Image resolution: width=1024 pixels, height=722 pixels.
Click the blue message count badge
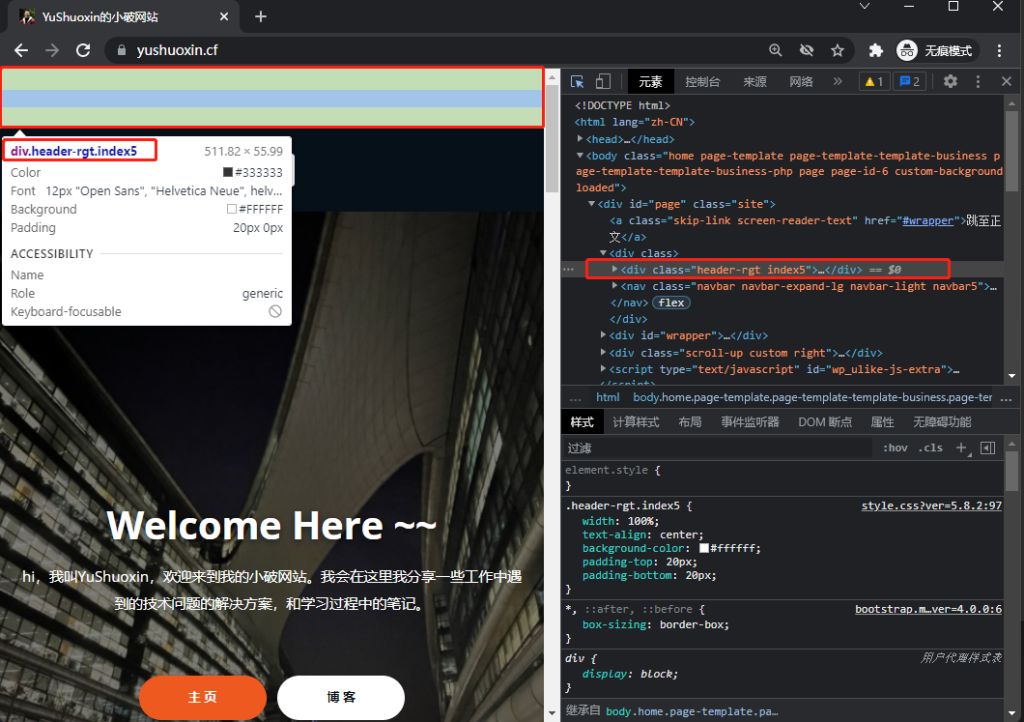(x=909, y=82)
